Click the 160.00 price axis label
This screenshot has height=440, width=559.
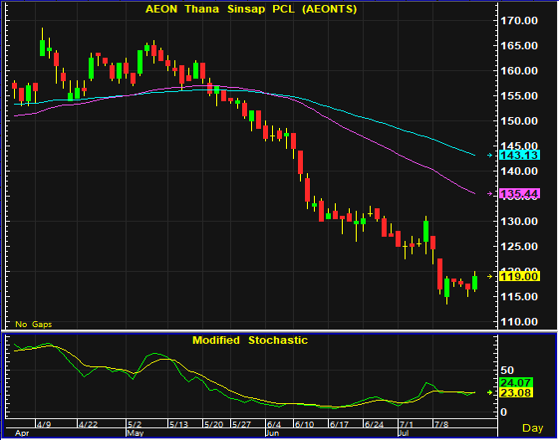(519, 71)
